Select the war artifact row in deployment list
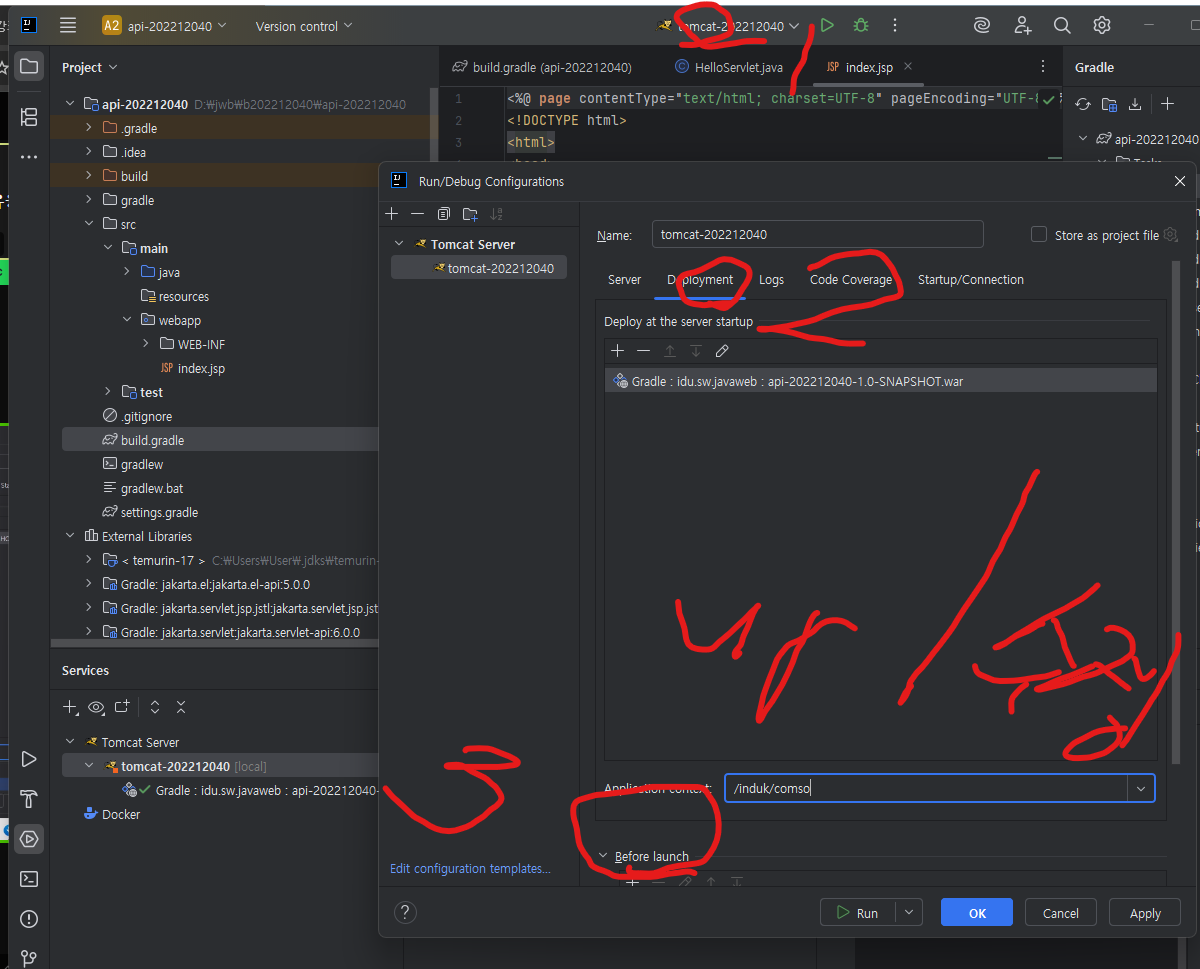 (x=881, y=380)
